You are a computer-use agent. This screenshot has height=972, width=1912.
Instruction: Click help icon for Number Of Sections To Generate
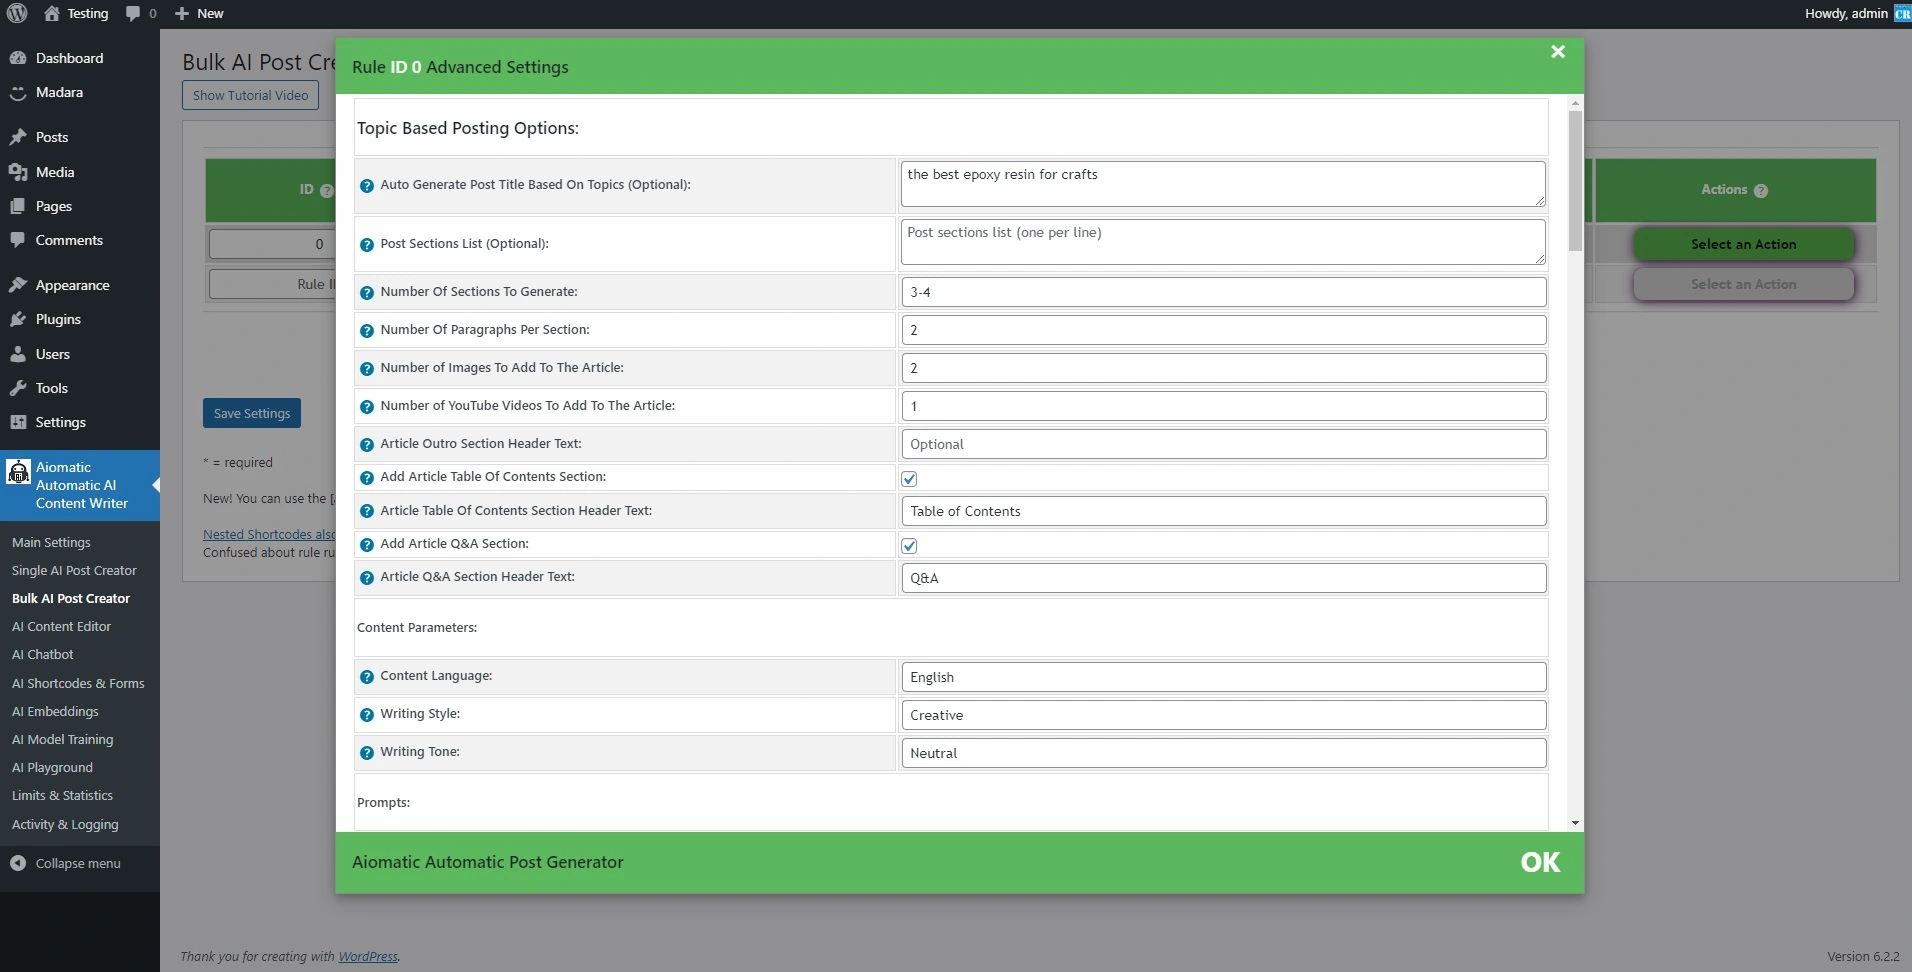click(x=367, y=293)
